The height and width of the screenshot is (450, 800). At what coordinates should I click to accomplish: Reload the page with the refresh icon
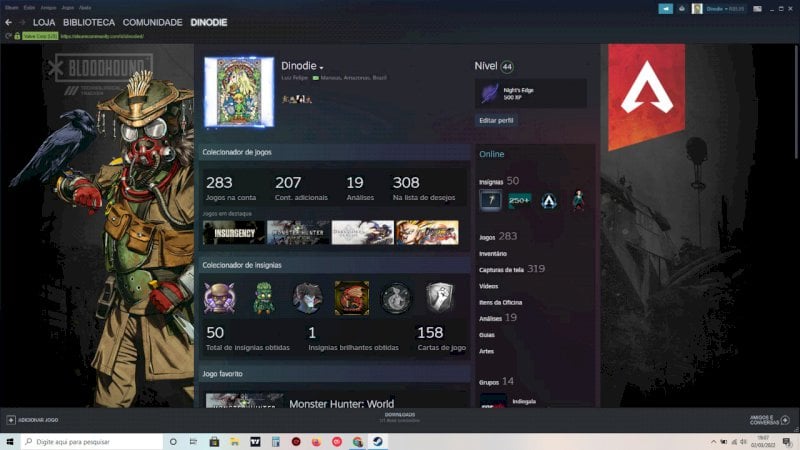8,36
